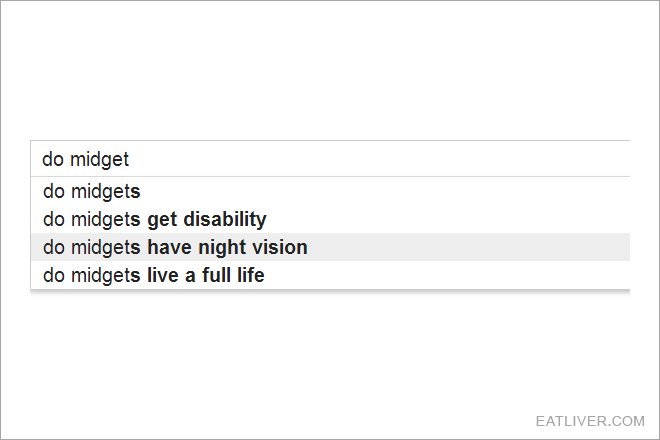Click the search box containing "do midget"
660x440 pixels.
[330, 159]
